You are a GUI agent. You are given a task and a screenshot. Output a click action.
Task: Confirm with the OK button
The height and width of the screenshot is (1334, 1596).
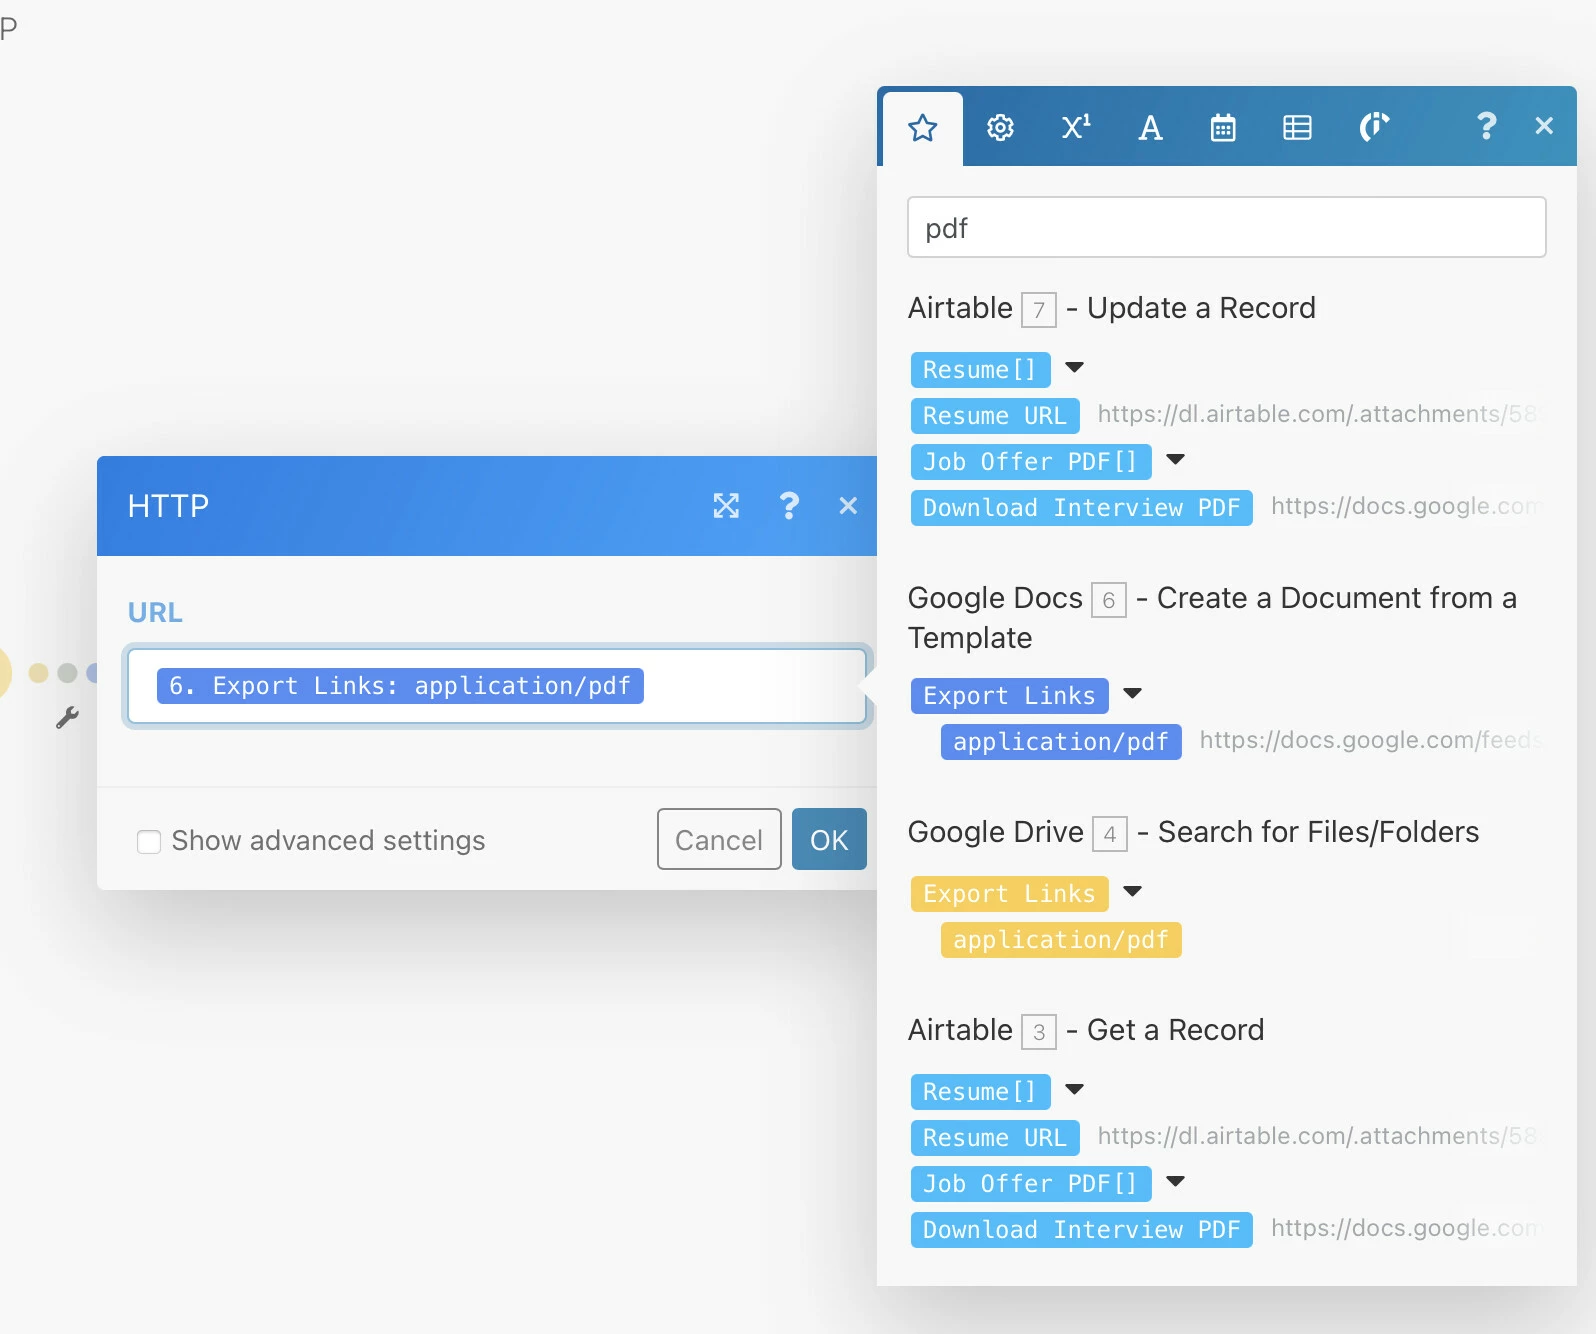click(x=829, y=839)
